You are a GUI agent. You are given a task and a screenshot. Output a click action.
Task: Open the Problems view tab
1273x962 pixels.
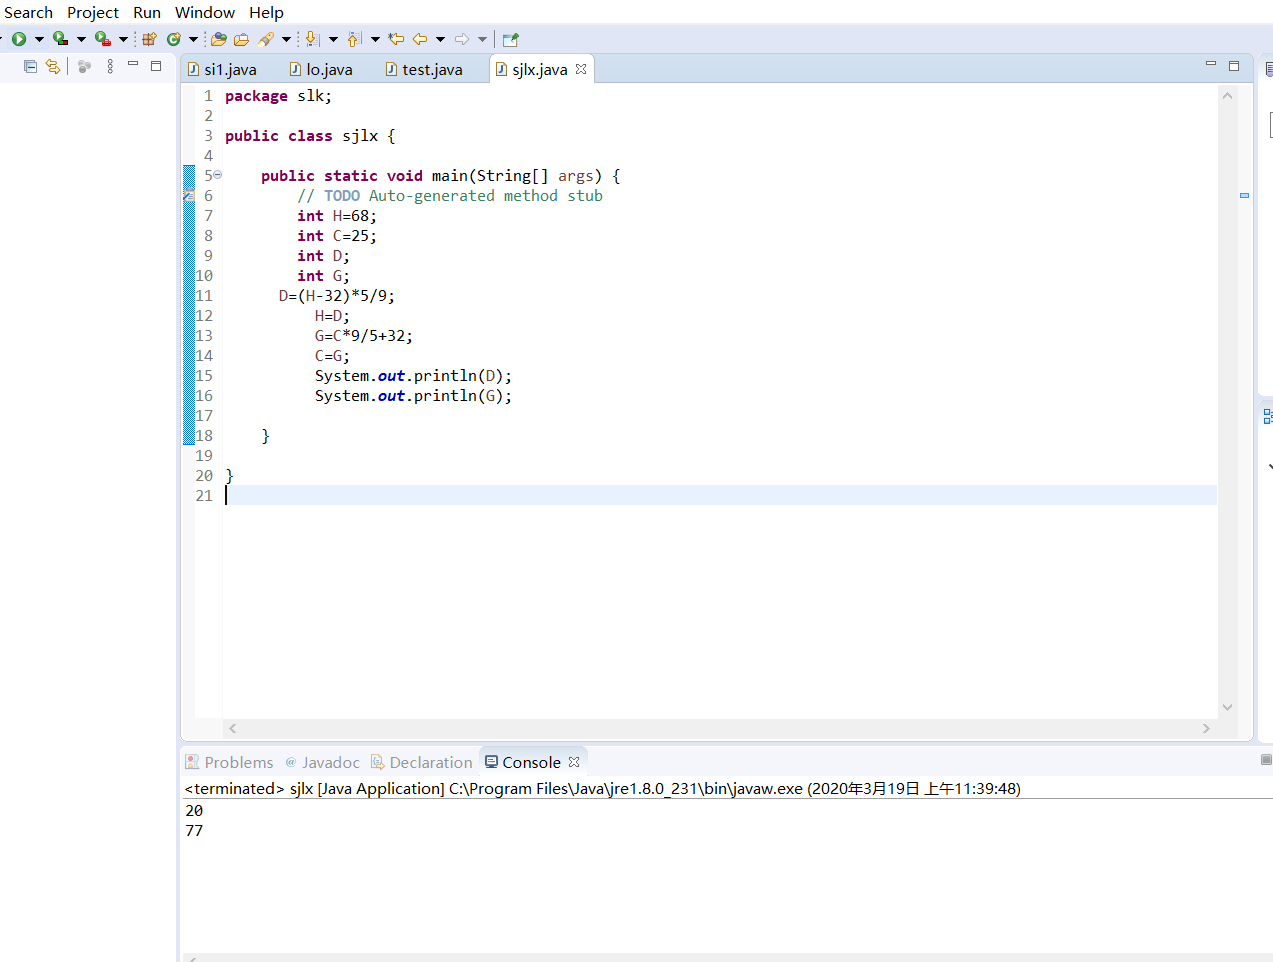click(229, 762)
